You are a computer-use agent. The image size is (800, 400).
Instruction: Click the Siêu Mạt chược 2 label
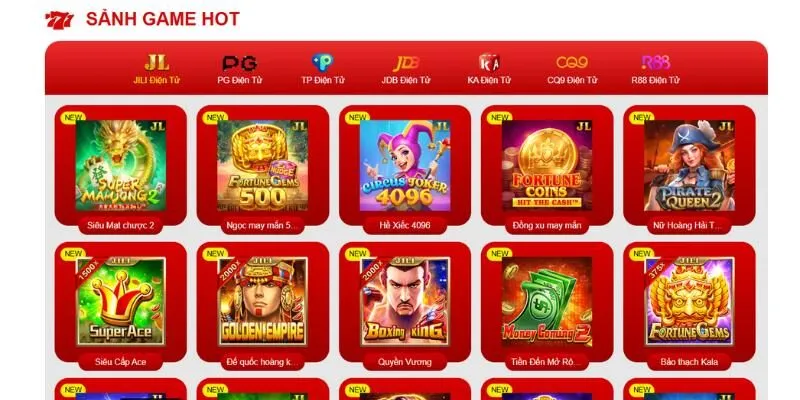point(120,225)
